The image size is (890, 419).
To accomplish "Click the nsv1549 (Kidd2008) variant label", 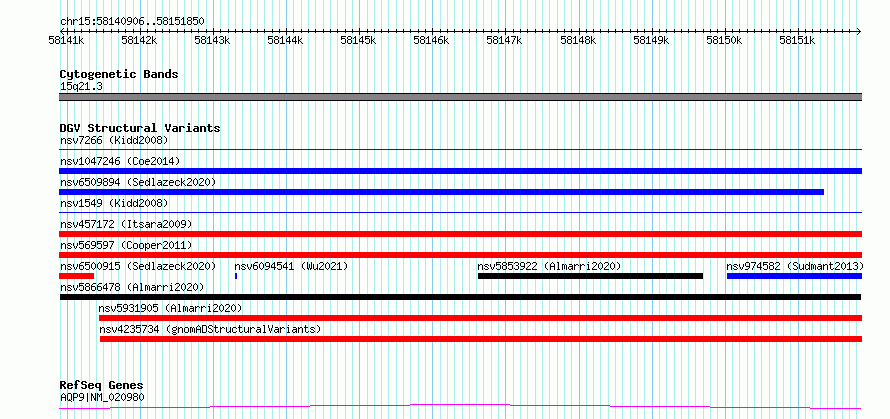I will 114,203.
